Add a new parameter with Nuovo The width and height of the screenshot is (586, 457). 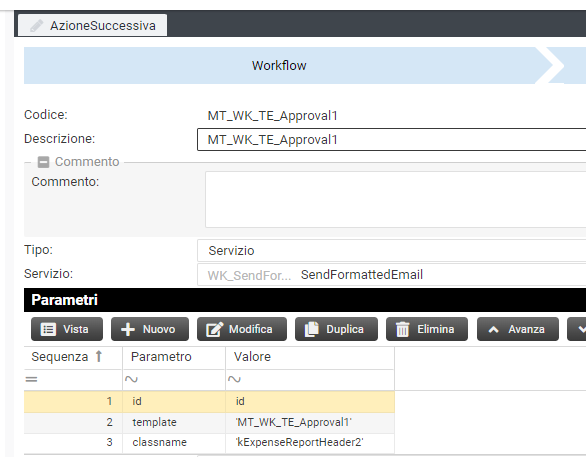point(149,329)
